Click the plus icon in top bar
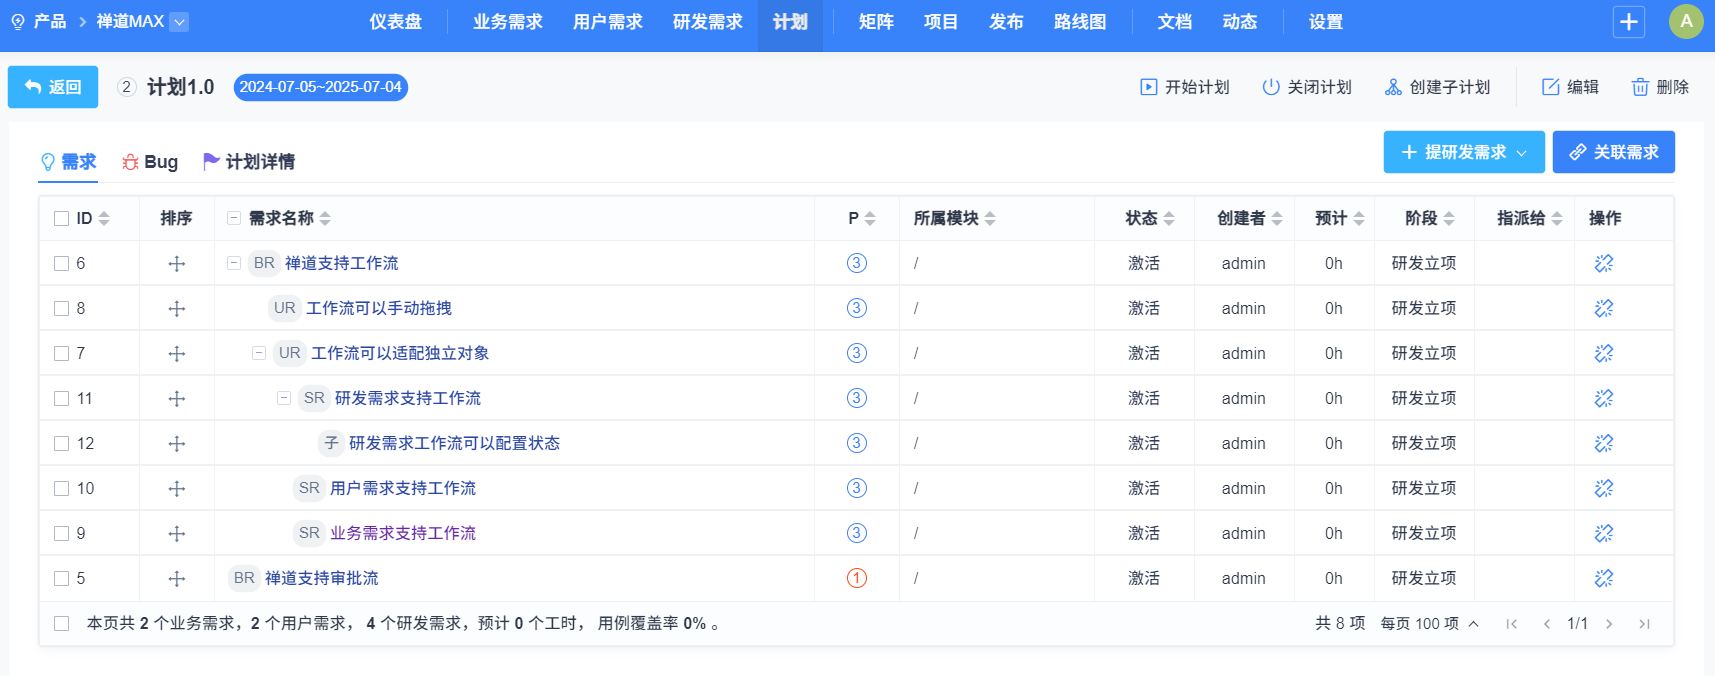1715x676 pixels. (x=1628, y=22)
